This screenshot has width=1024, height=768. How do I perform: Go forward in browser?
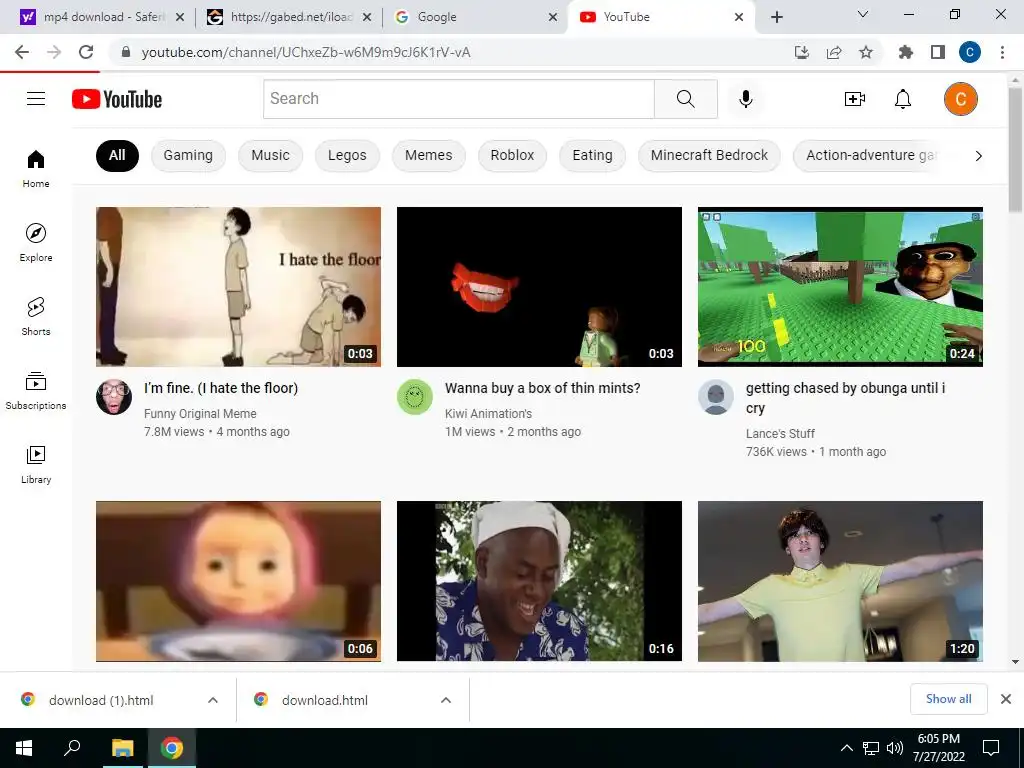tap(54, 52)
